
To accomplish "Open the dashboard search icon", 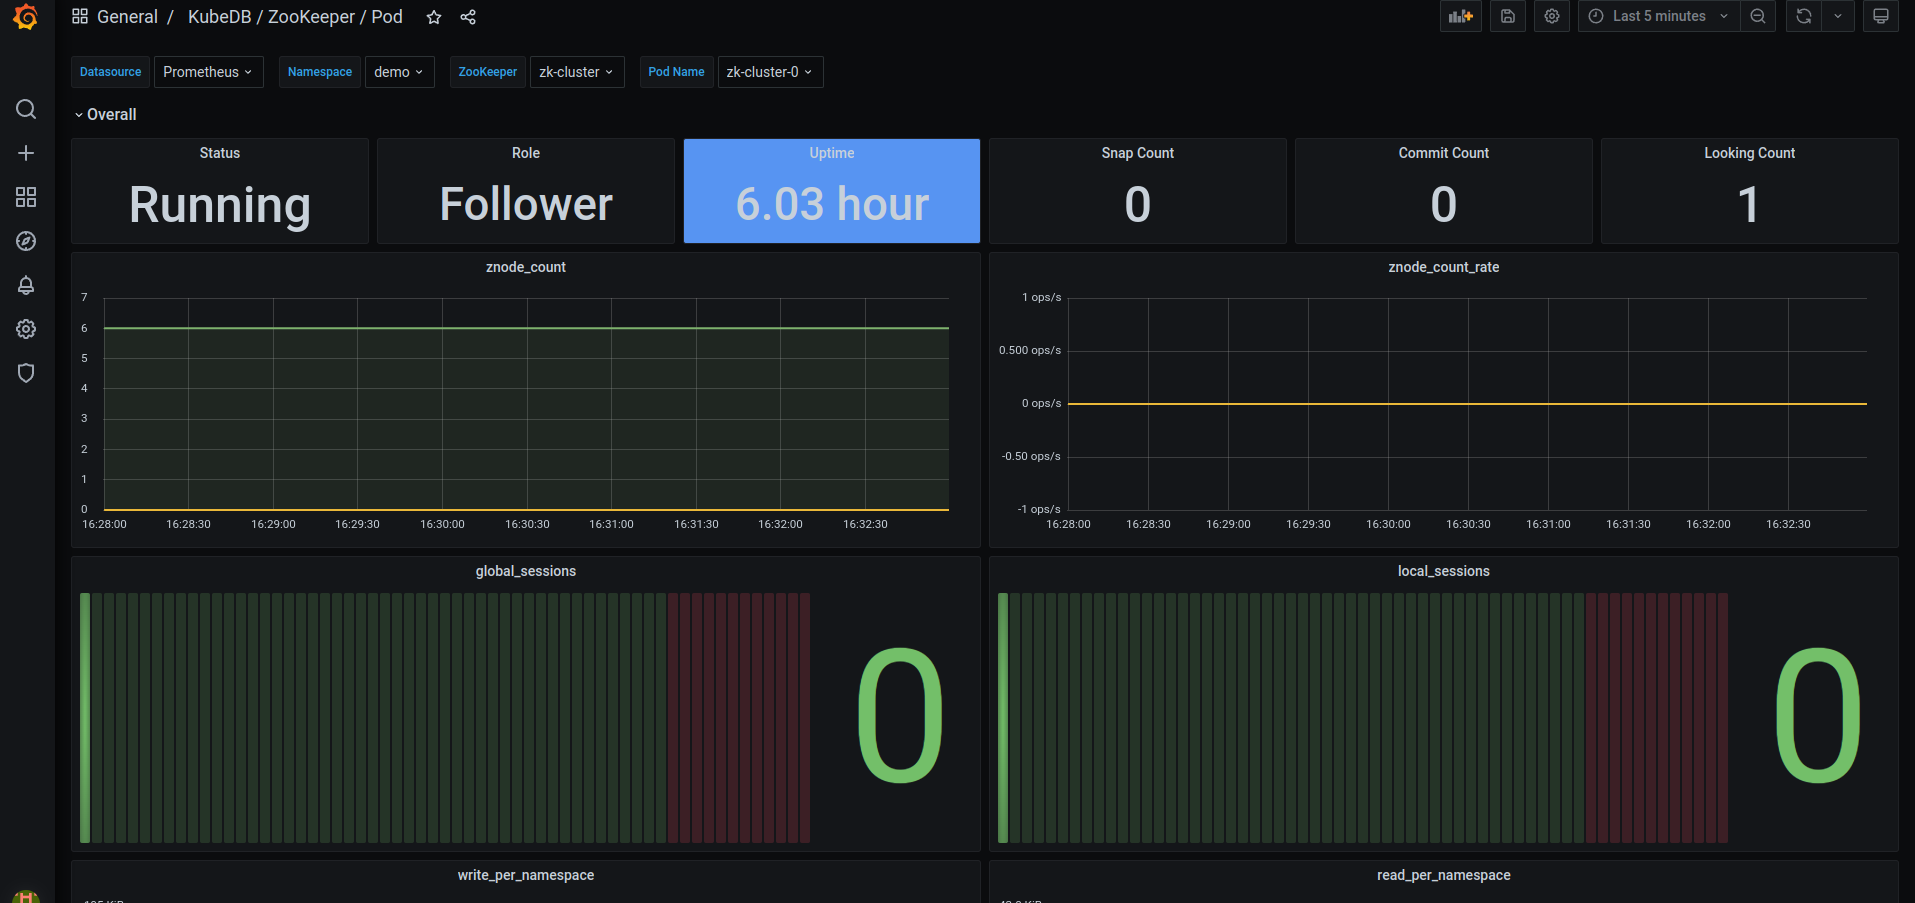I will pyautogui.click(x=26, y=109).
